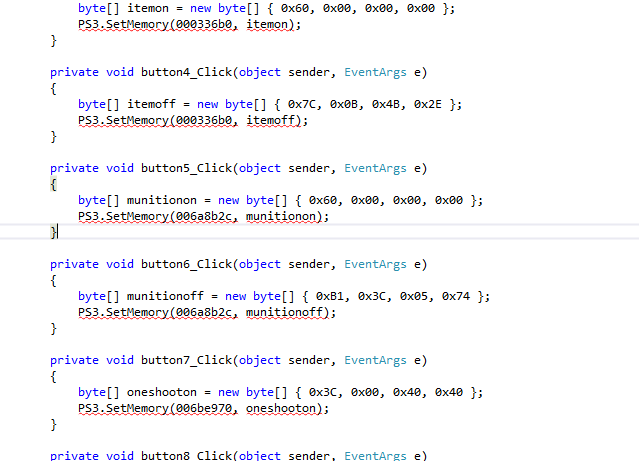Click the munitionoff variable declaration
Viewport: 639px width, 461px height.
165,296
